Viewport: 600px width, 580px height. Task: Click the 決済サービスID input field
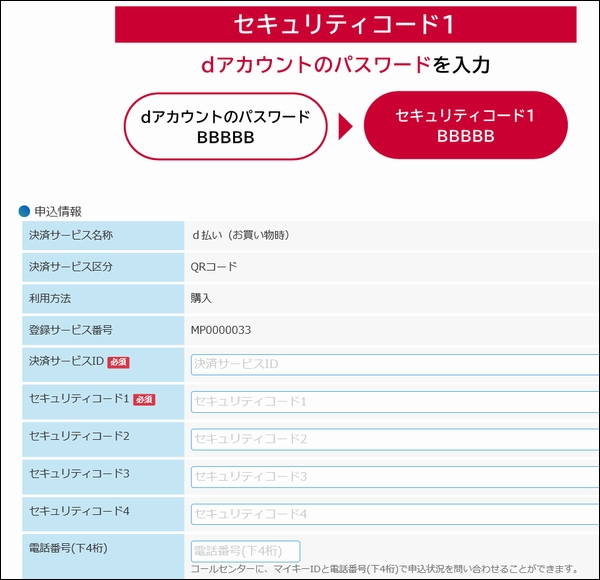click(x=395, y=364)
